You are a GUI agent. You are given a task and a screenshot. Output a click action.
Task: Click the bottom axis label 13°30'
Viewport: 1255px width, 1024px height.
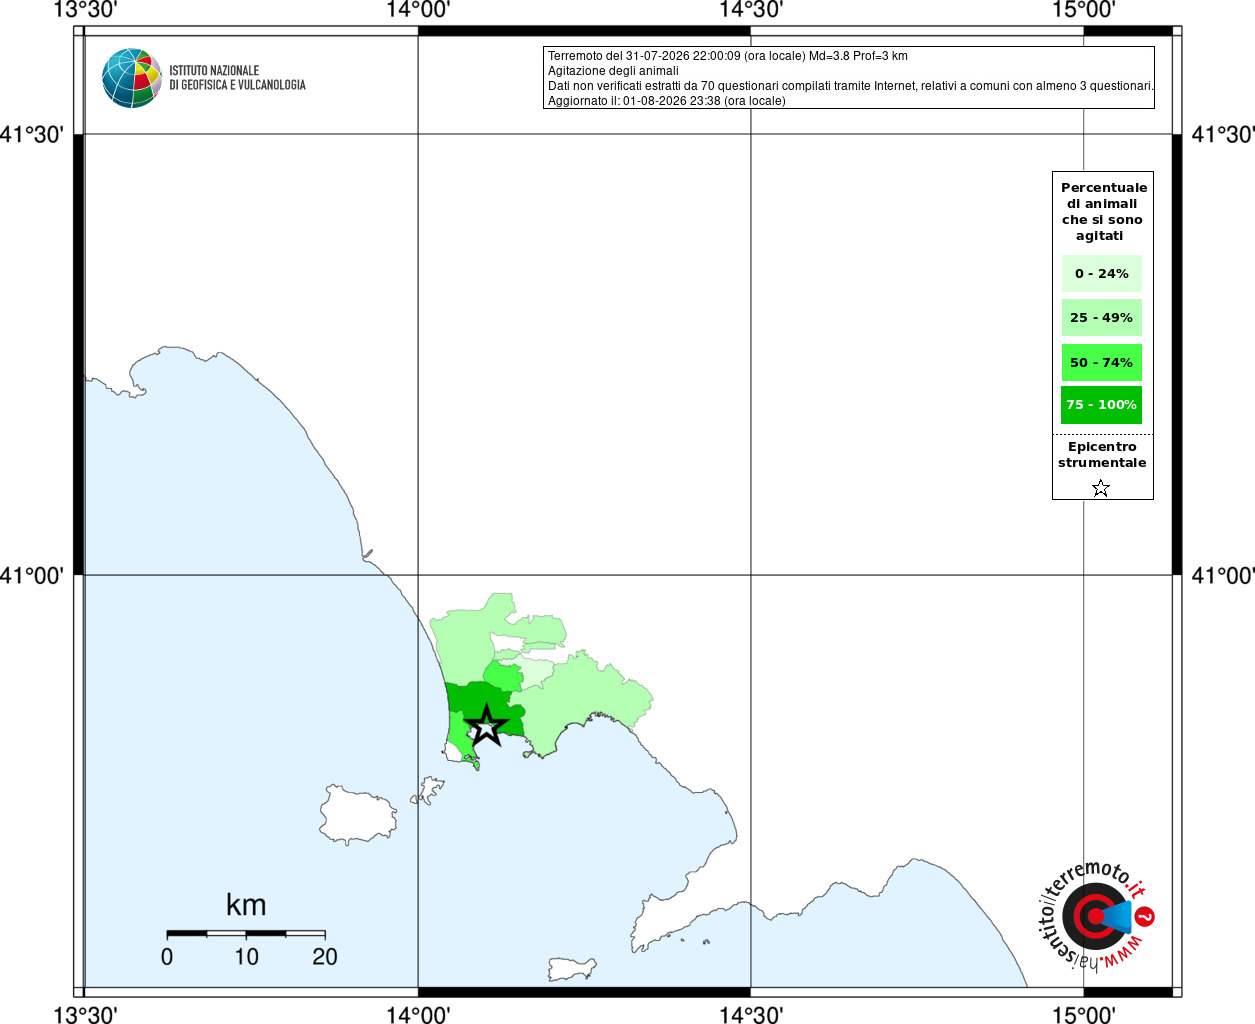tap(85, 1014)
